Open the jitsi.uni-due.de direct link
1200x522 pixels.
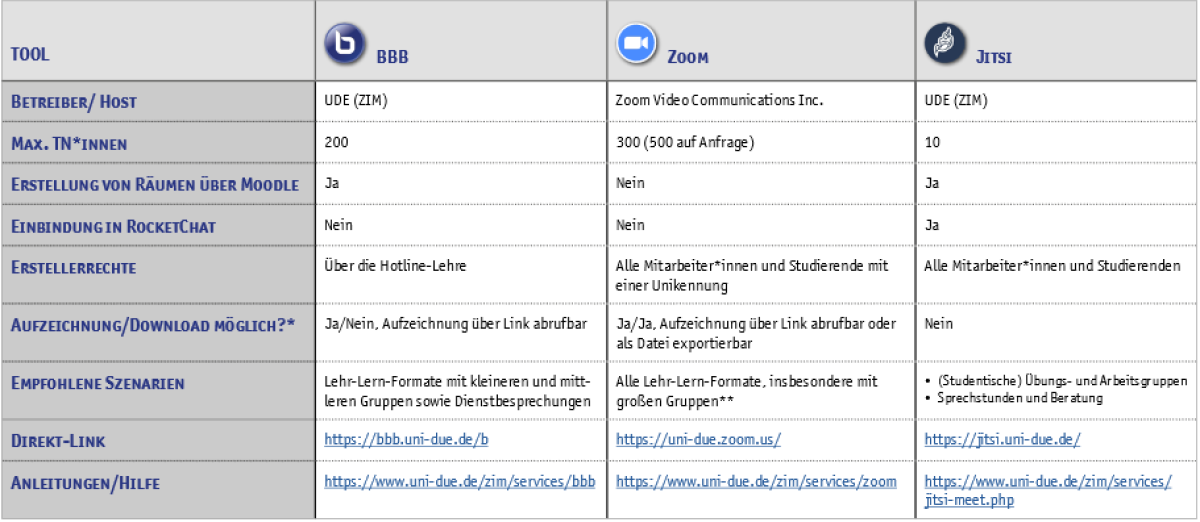[x=1002, y=439]
